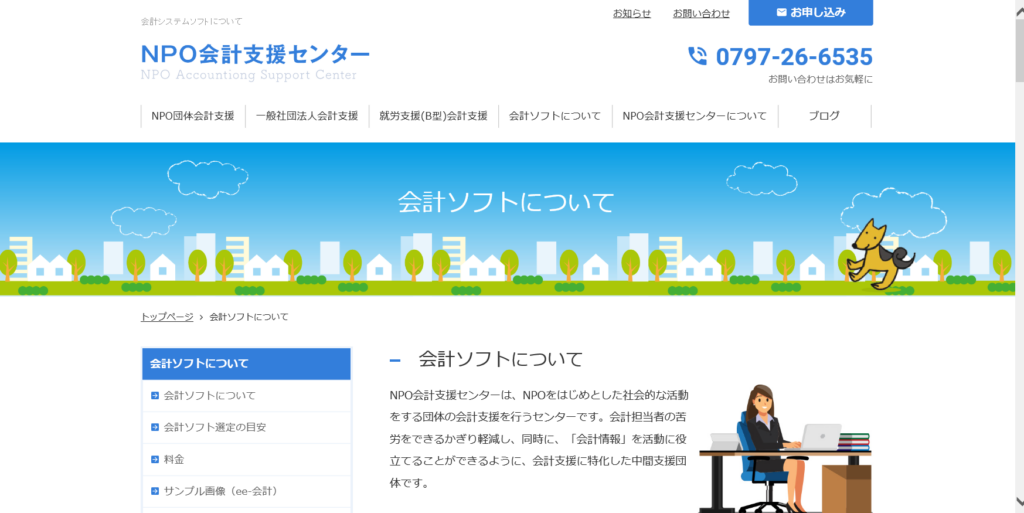The image size is (1024, 513).
Task: Select 会計ソフトについて in top navigation
Action: [555, 116]
